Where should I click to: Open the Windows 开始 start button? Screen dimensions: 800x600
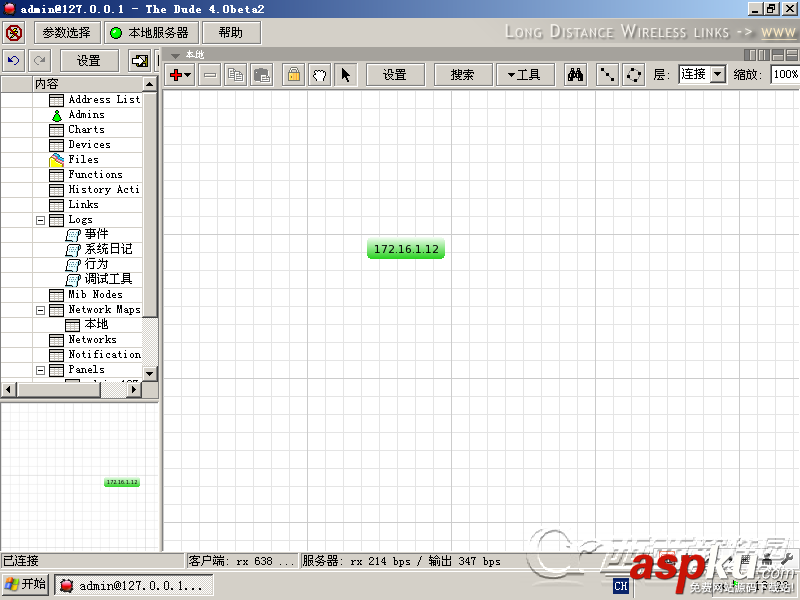pos(26,585)
